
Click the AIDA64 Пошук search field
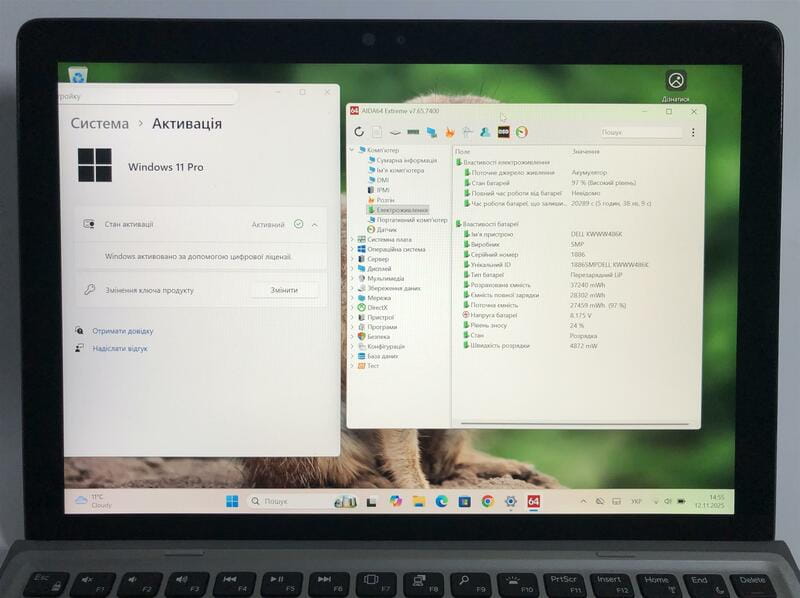639,132
